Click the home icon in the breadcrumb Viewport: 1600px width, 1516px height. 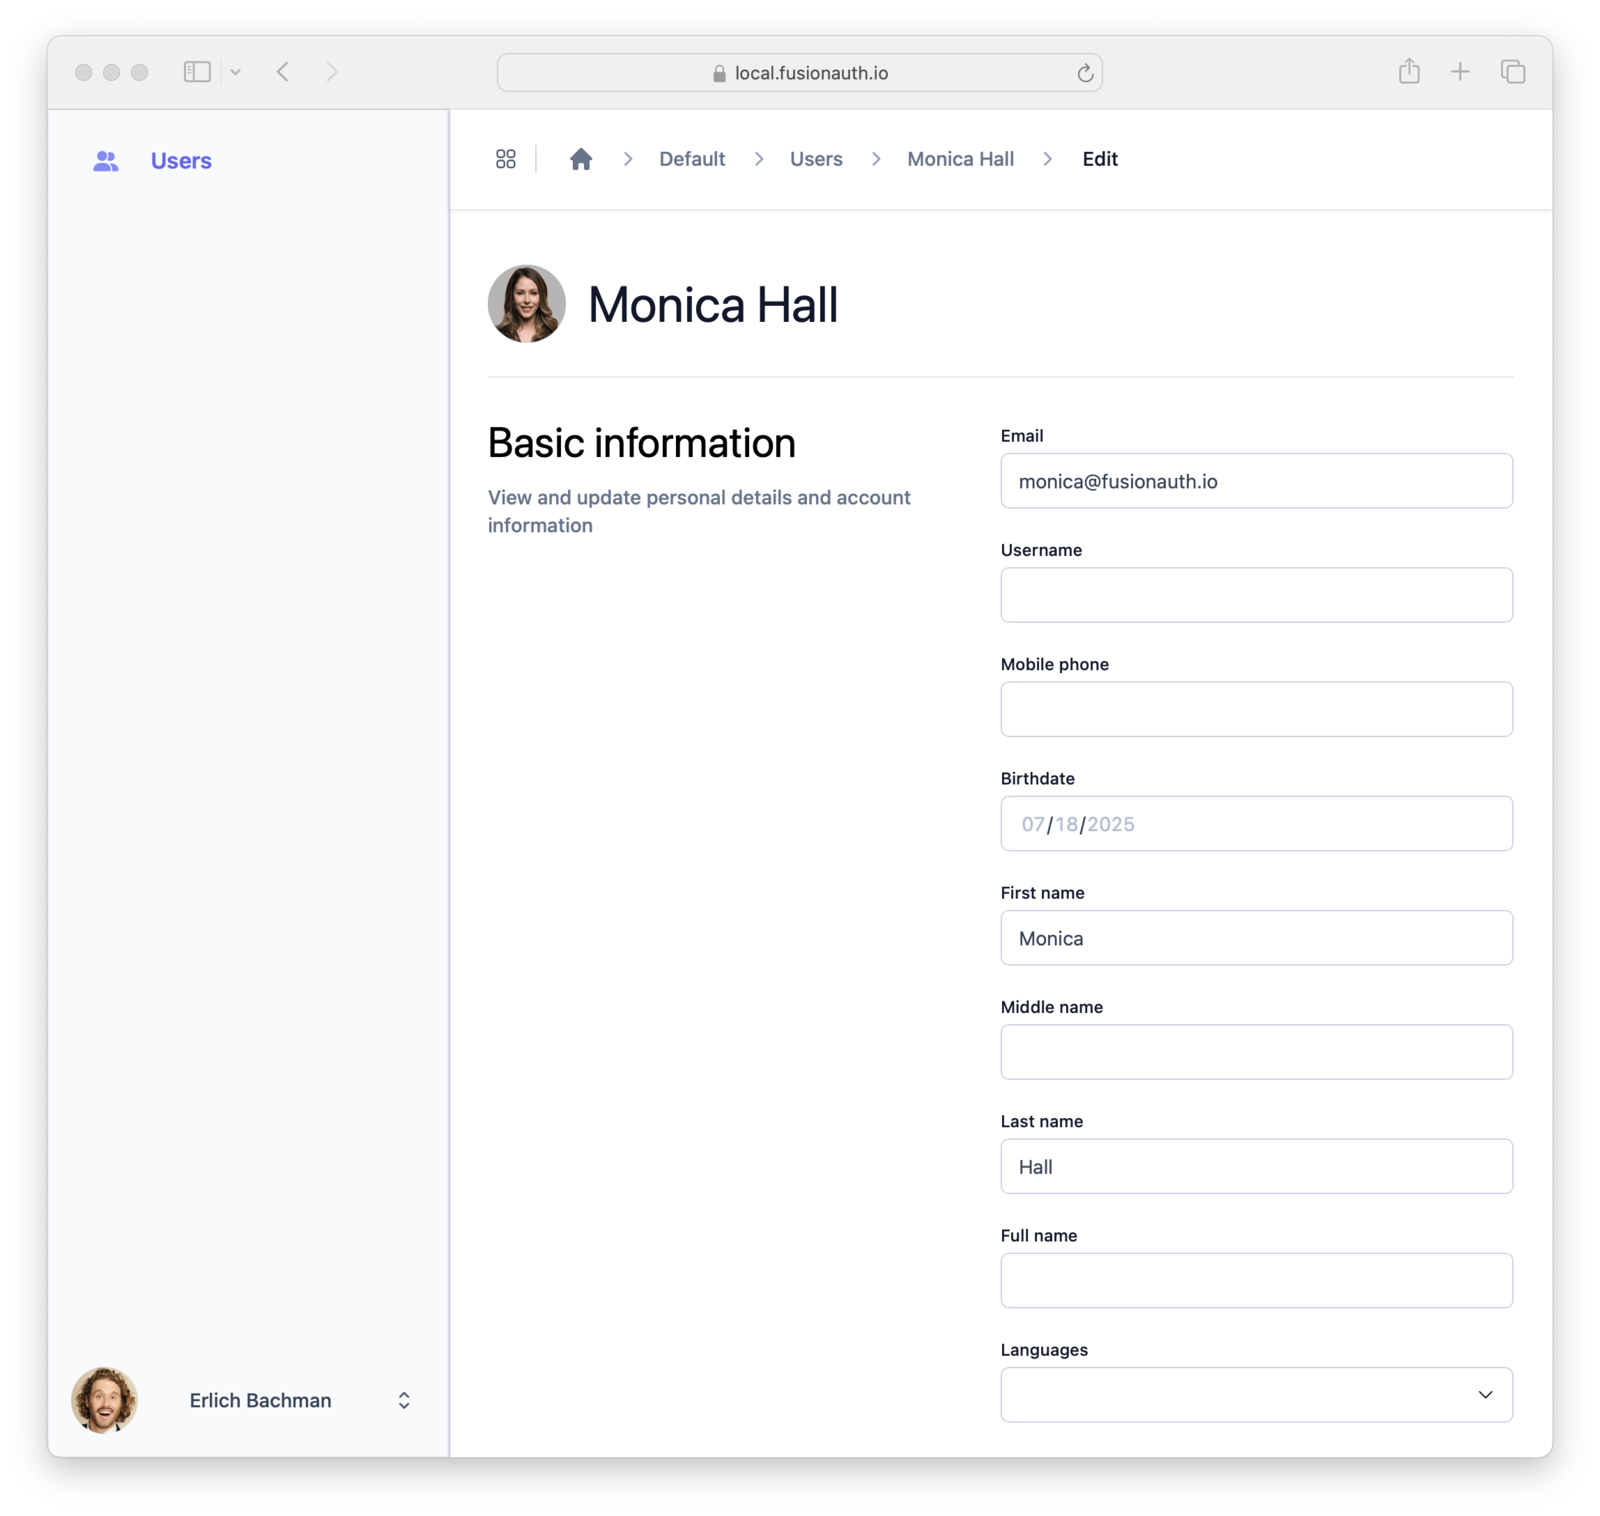point(581,158)
